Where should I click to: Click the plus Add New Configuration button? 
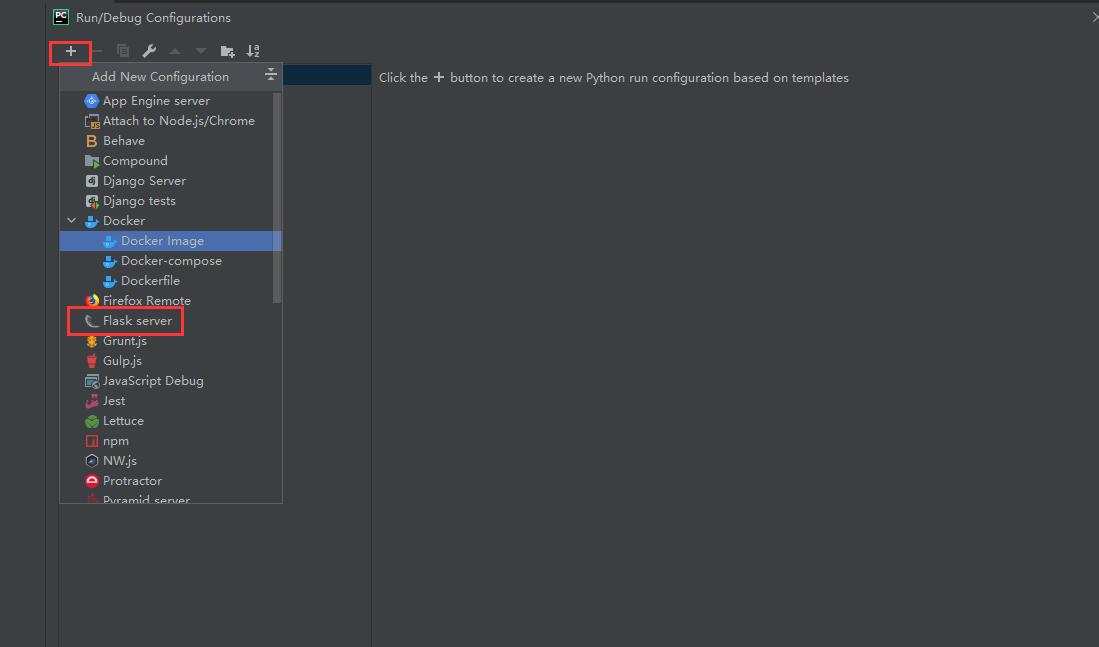[x=71, y=51]
